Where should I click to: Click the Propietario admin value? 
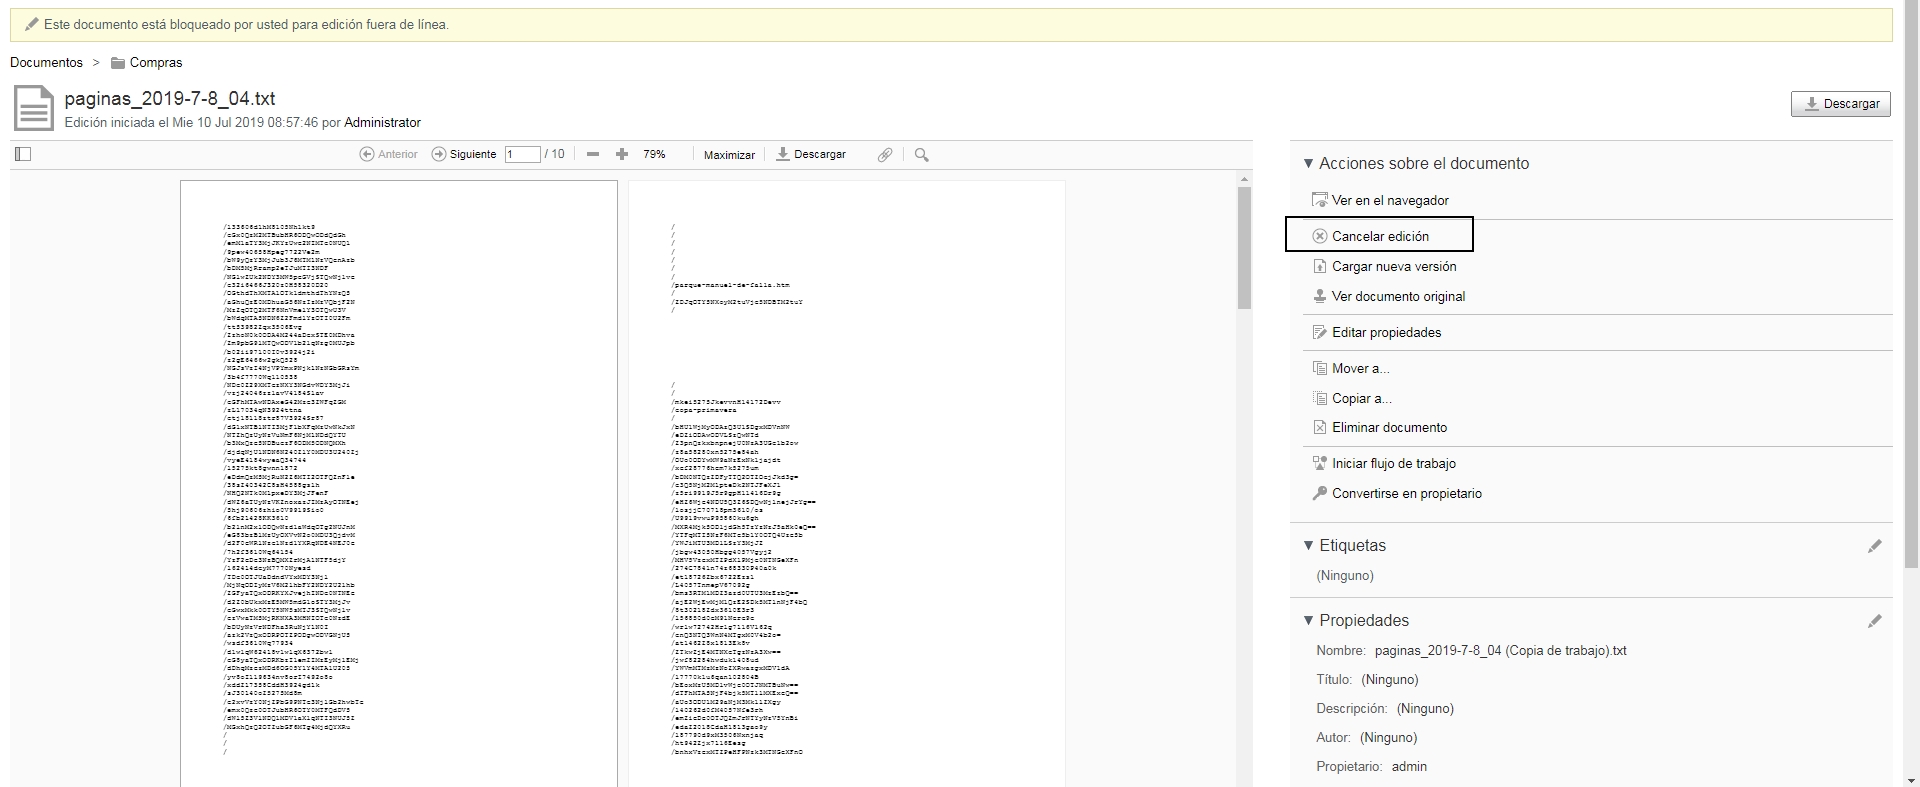1409,766
